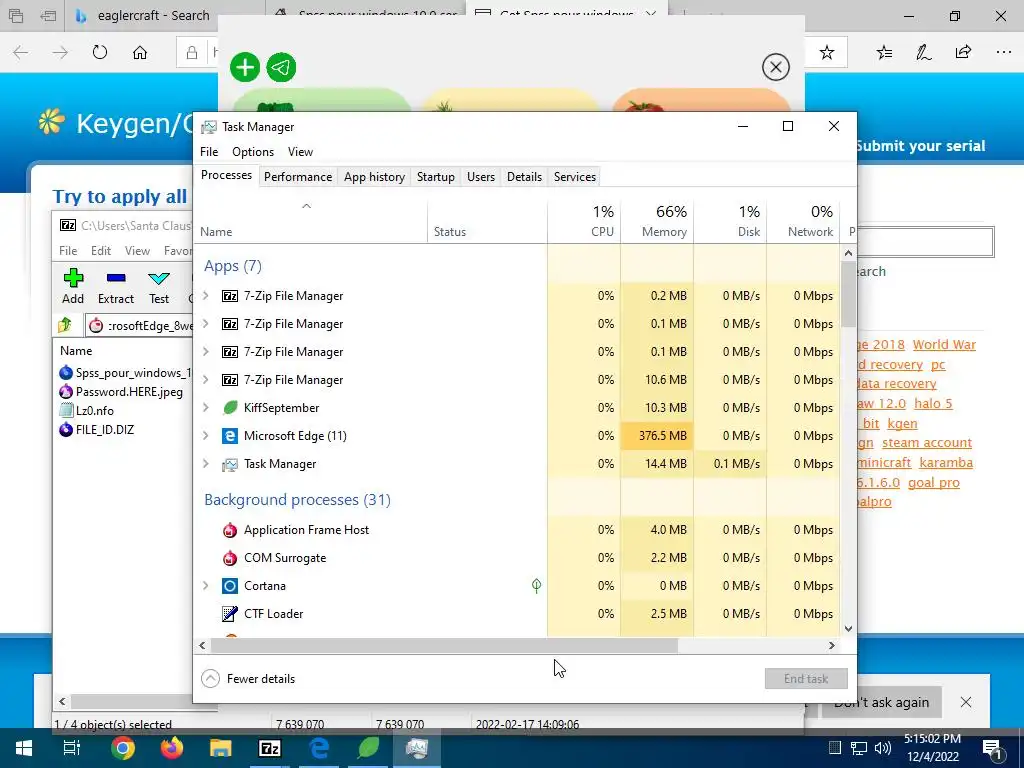Screen dimensions: 1024x768
Task: Click the favorites star in address bar
Action: click(827, 52)
